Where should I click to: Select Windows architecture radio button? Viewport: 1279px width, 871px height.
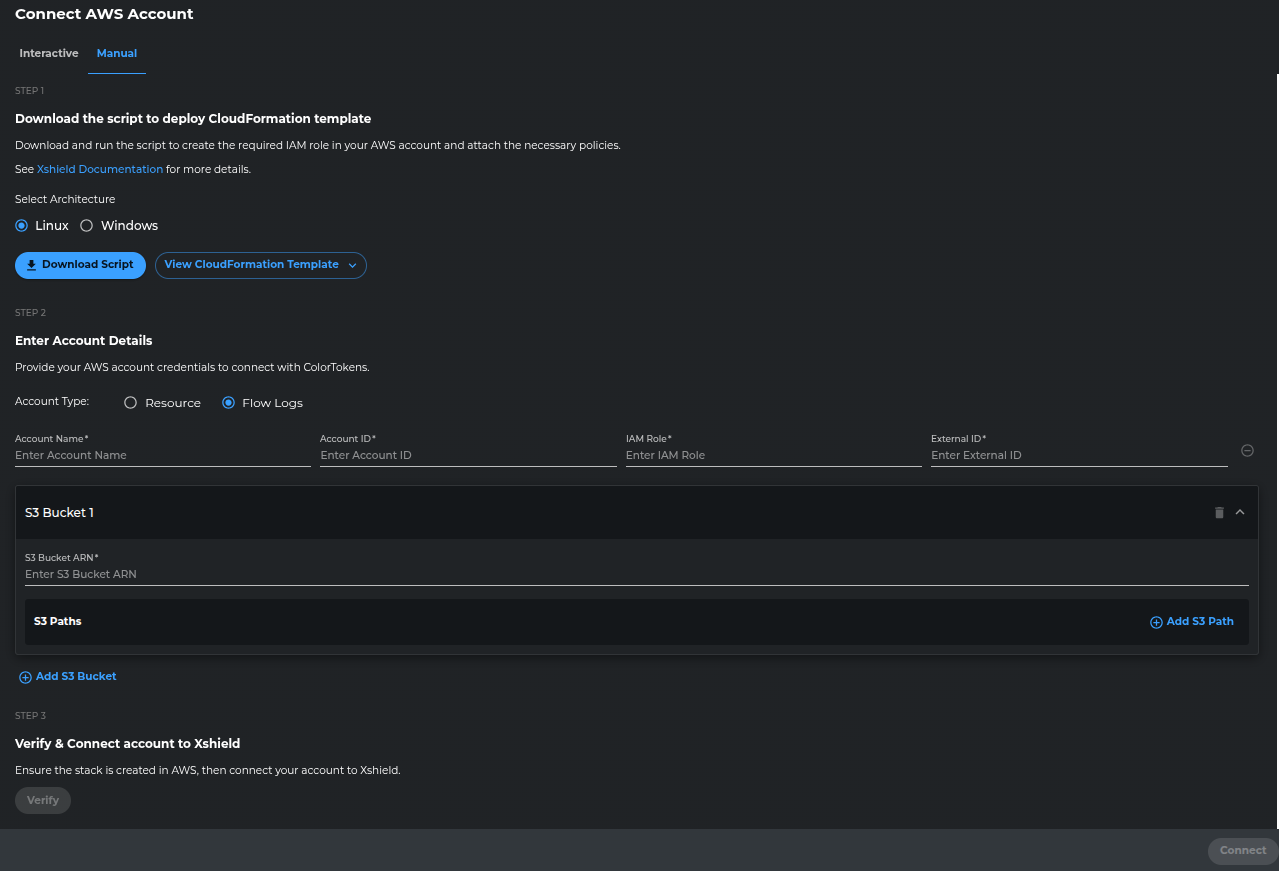point(87,226)
